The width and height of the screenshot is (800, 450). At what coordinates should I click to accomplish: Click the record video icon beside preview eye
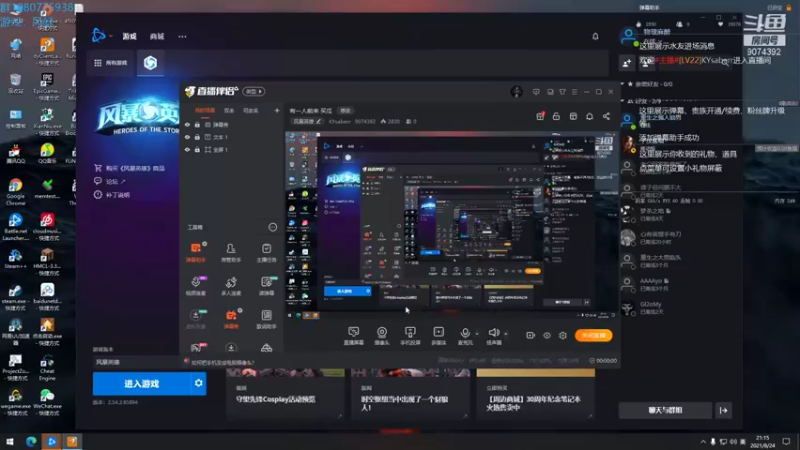tap(531, 335)
